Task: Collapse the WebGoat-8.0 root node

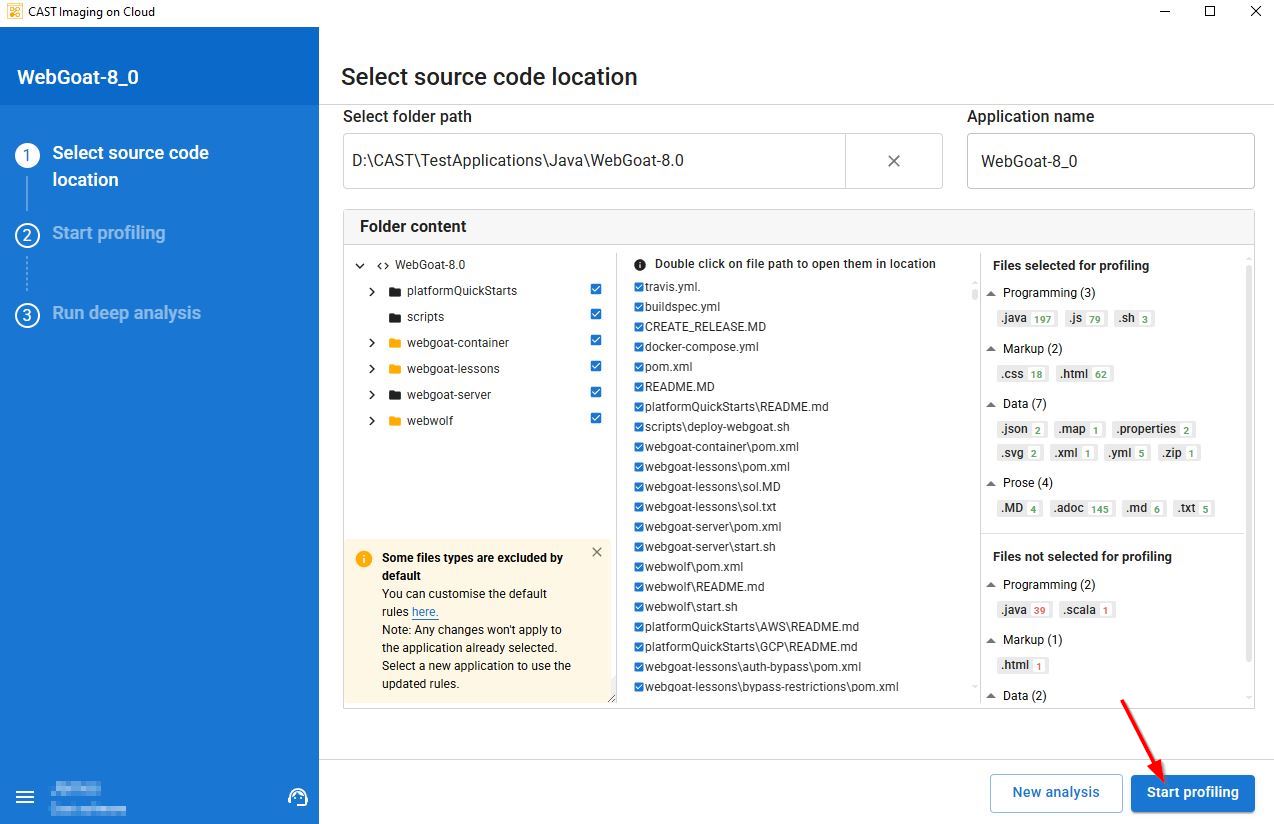Action: [x=360, y=266]
